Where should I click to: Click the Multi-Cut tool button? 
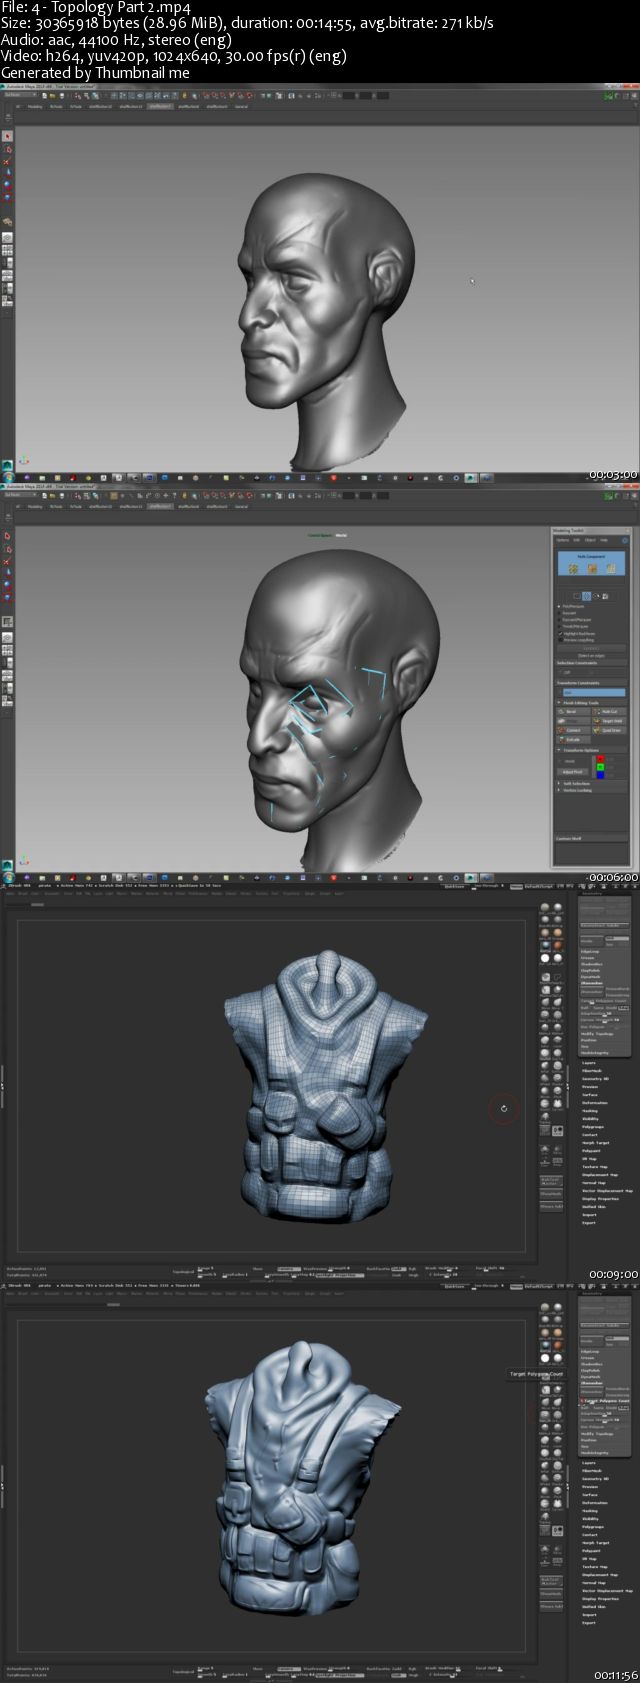[x=609, y=711]
